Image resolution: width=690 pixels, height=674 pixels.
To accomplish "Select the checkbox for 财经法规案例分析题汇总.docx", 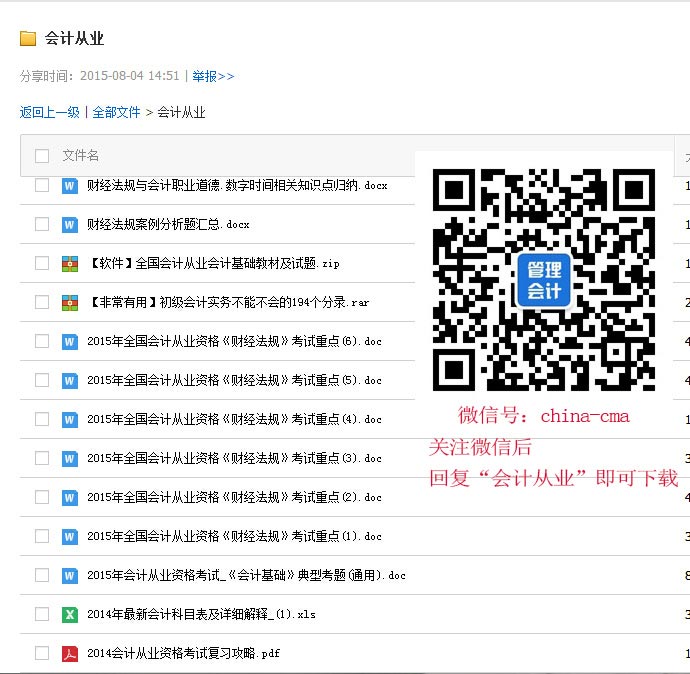I will point(42,224).
